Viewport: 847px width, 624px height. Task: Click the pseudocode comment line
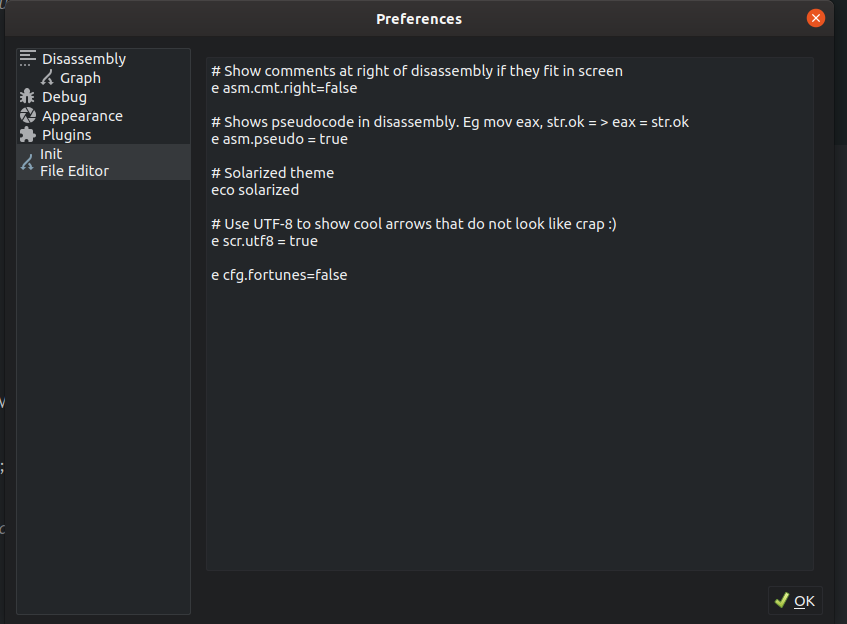coord(450,122)
